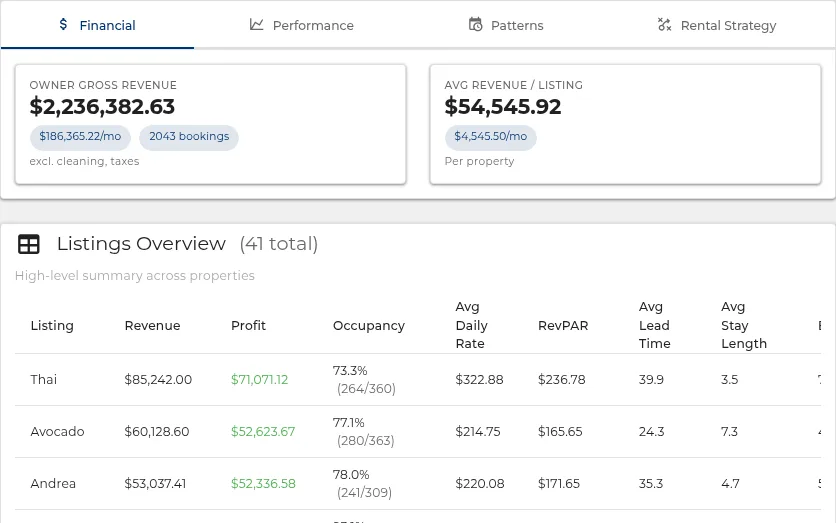Viewport: 836px width, 523px height.
Task: Click Andrea daily rate $220.08
Action: coord(480,484)
